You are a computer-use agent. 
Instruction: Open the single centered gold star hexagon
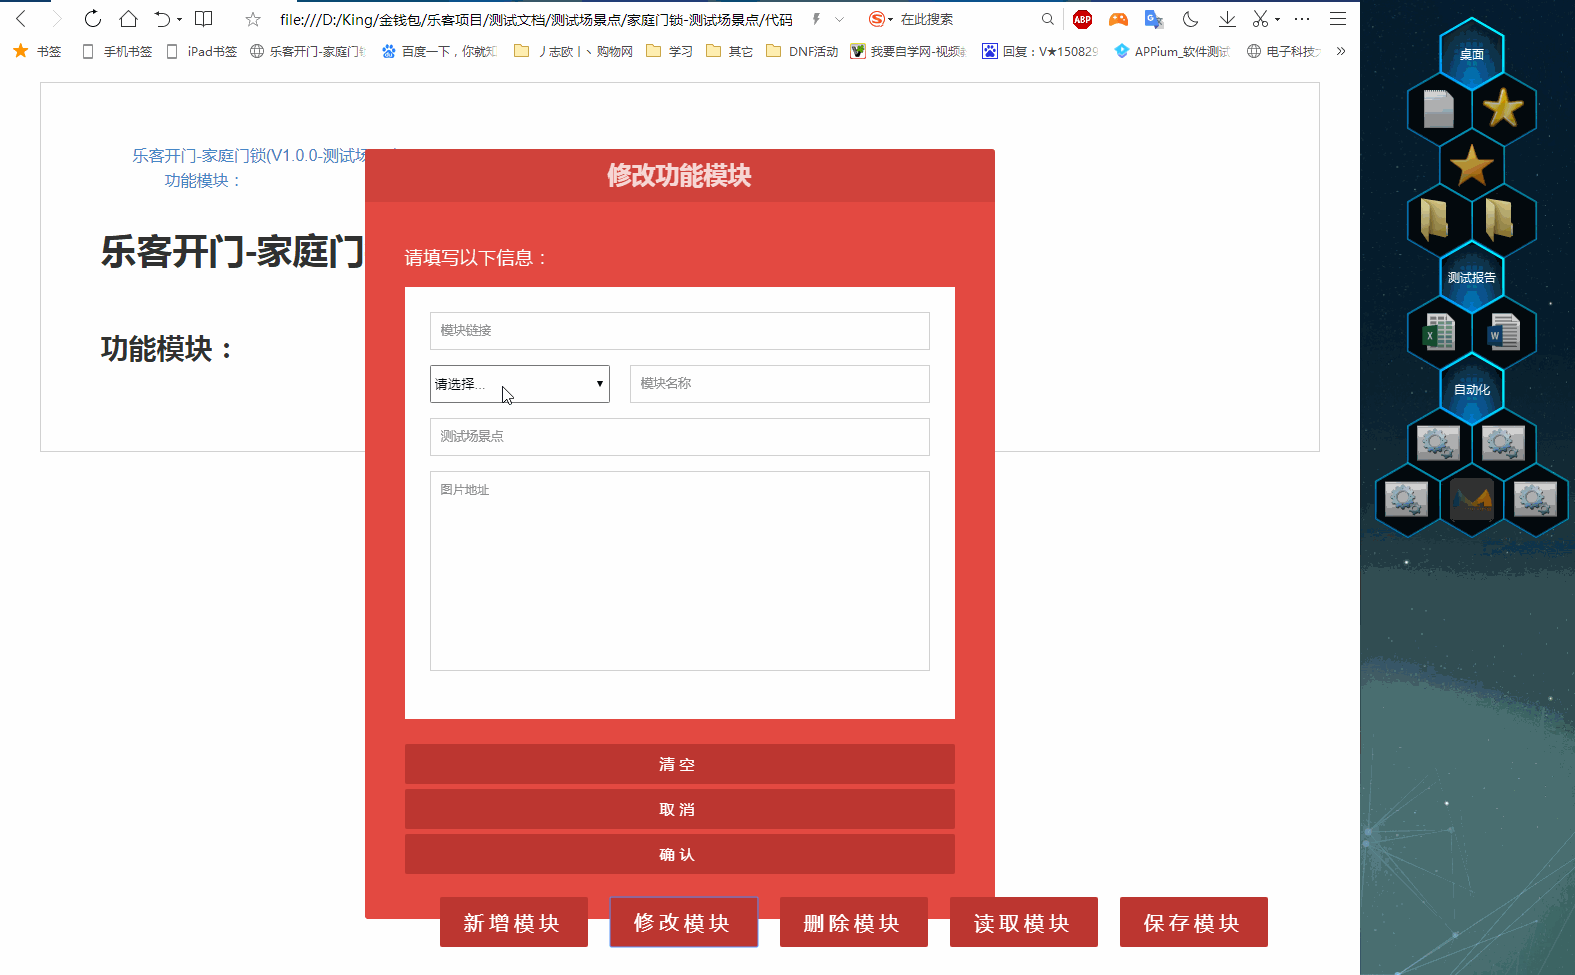[x=1472, y=165]
